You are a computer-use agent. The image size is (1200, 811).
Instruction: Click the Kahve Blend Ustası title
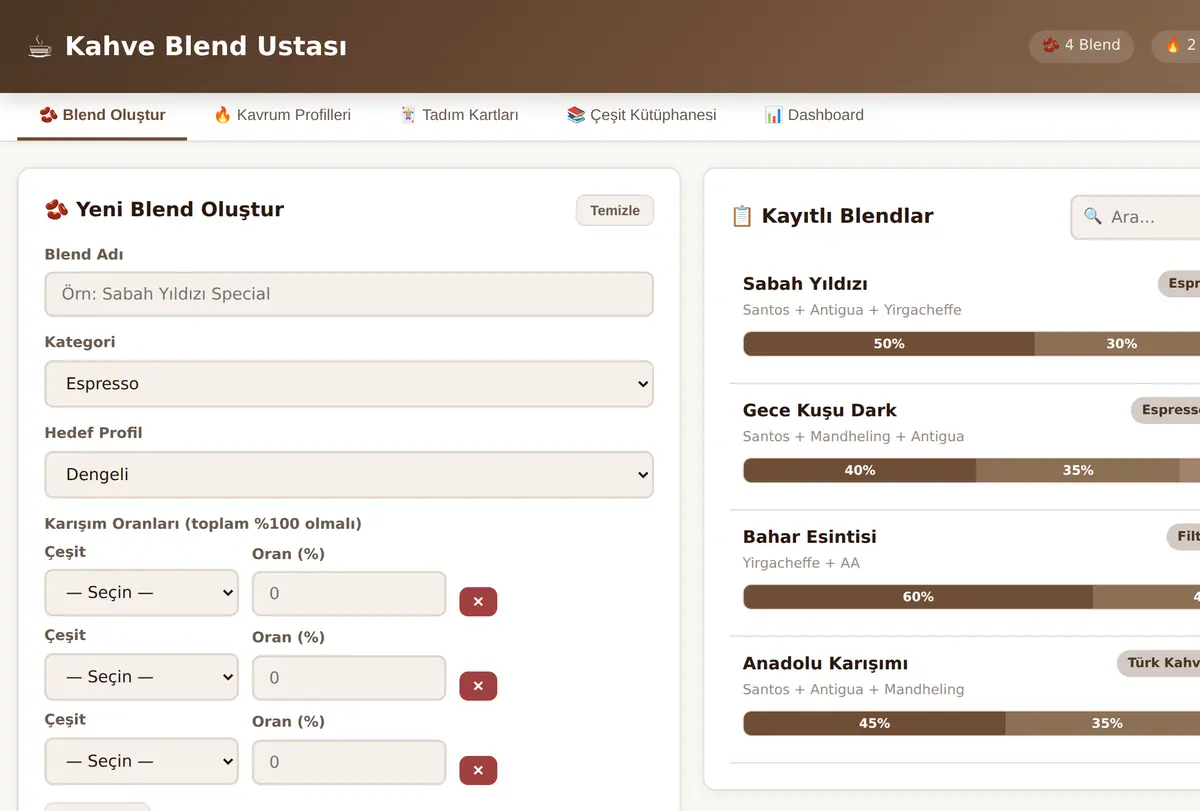pyautogui.click(x=206, y=46)
